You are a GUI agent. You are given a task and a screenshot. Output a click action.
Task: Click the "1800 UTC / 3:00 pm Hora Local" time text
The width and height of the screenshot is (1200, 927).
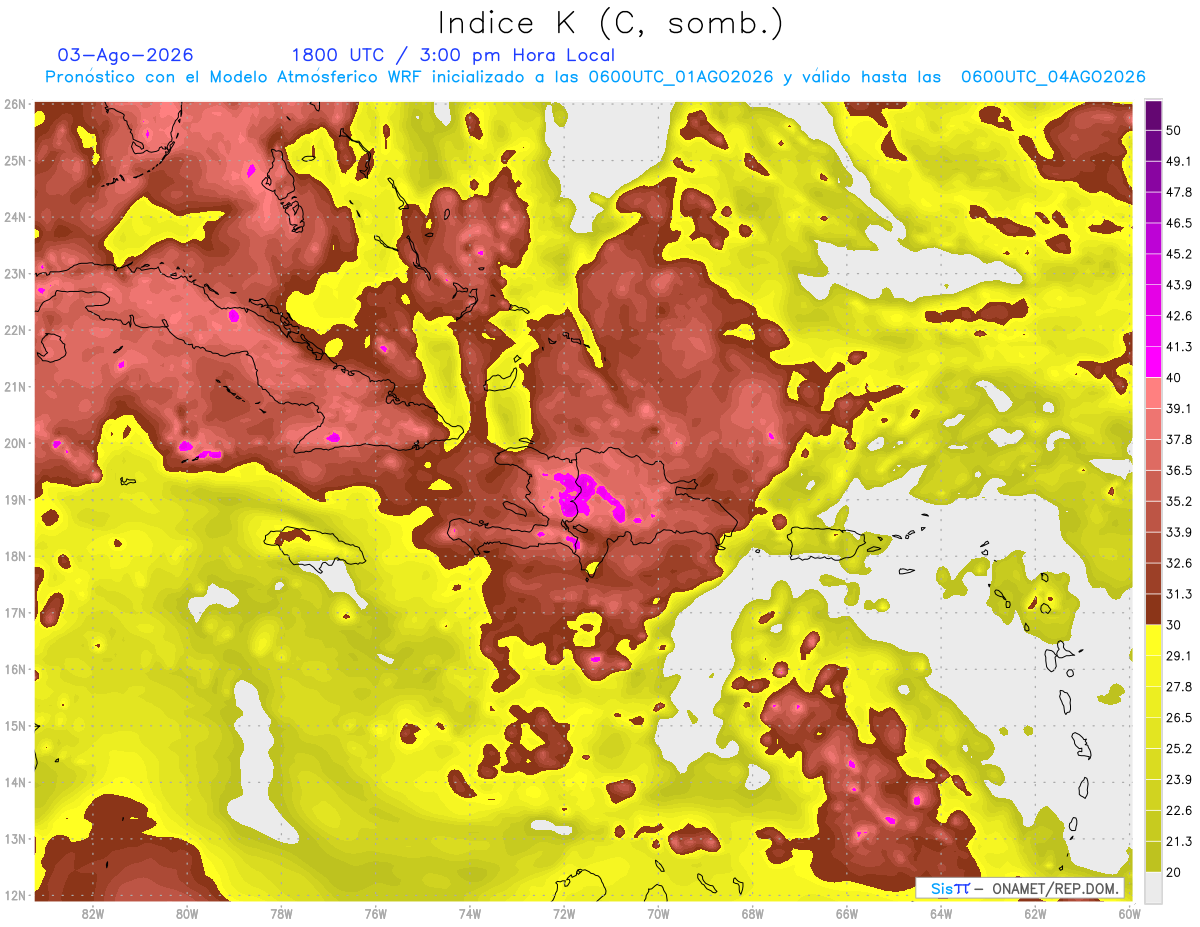[x=453, y=55]
